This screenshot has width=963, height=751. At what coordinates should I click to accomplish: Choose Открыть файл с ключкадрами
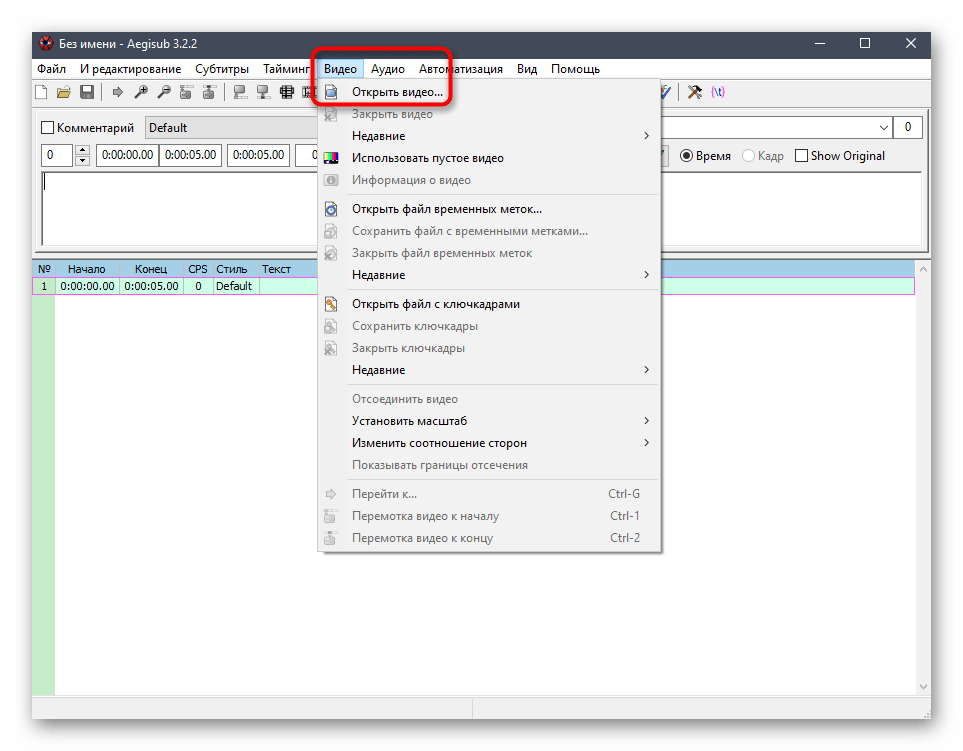(489, 304)
